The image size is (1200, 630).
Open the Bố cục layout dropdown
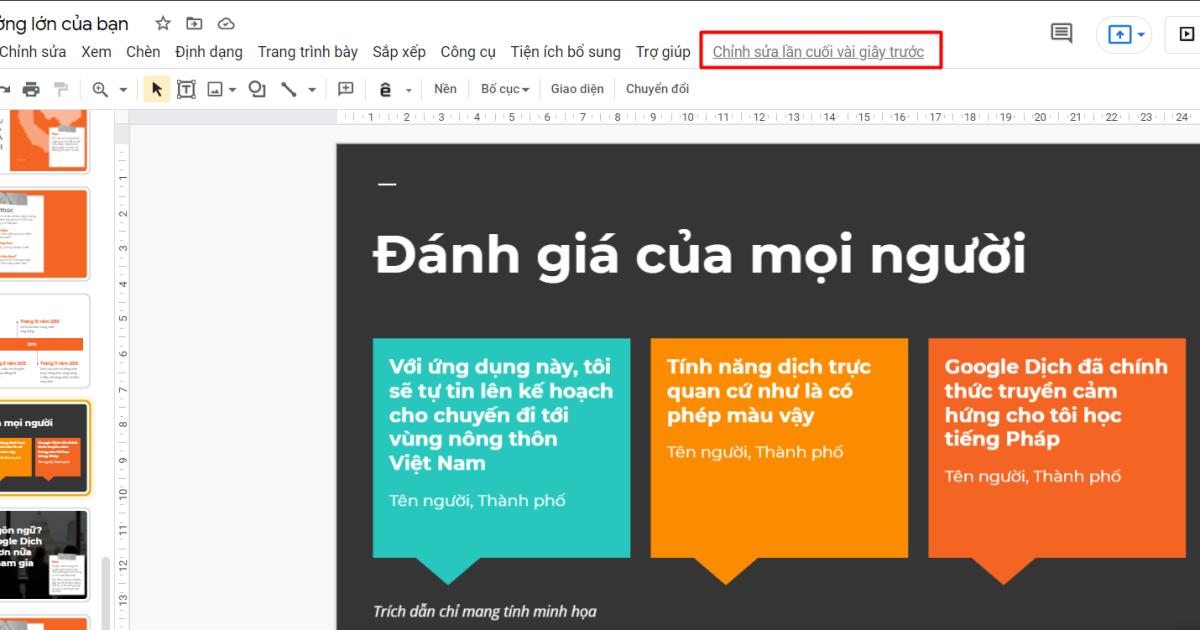pos(507,88)
